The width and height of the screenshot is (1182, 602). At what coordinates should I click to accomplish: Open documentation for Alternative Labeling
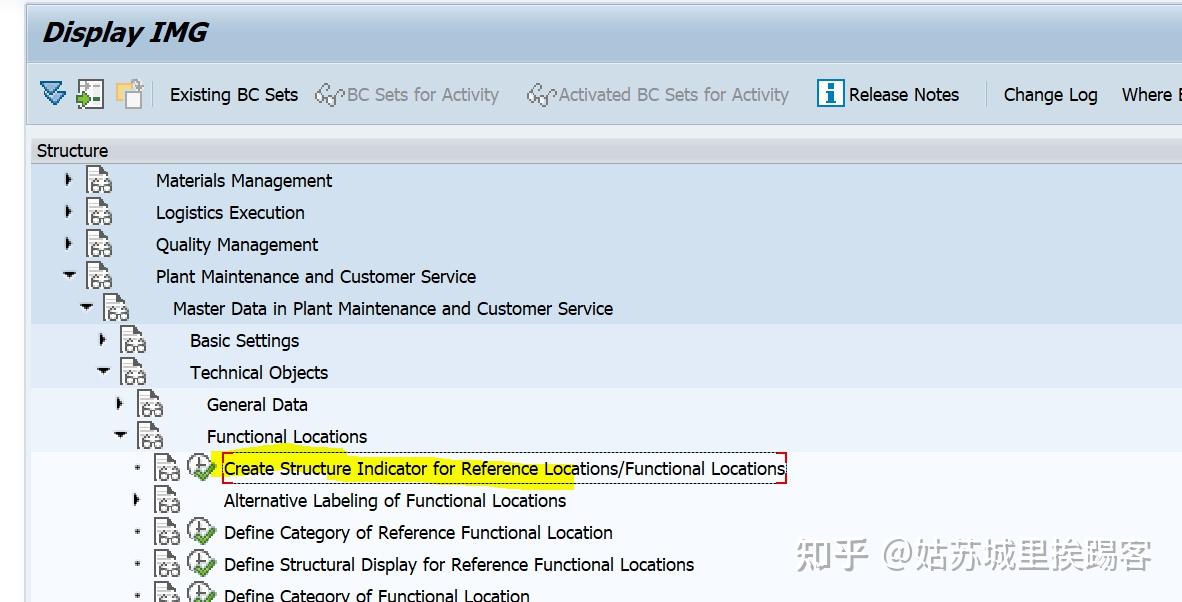click(167, 500)
